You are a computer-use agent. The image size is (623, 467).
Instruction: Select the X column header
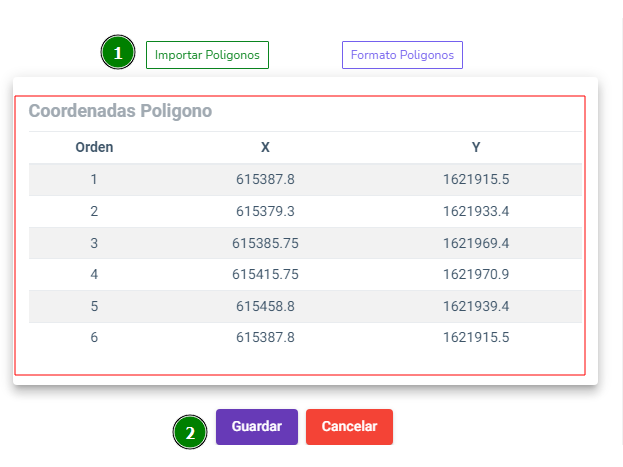tap(265, 147)
